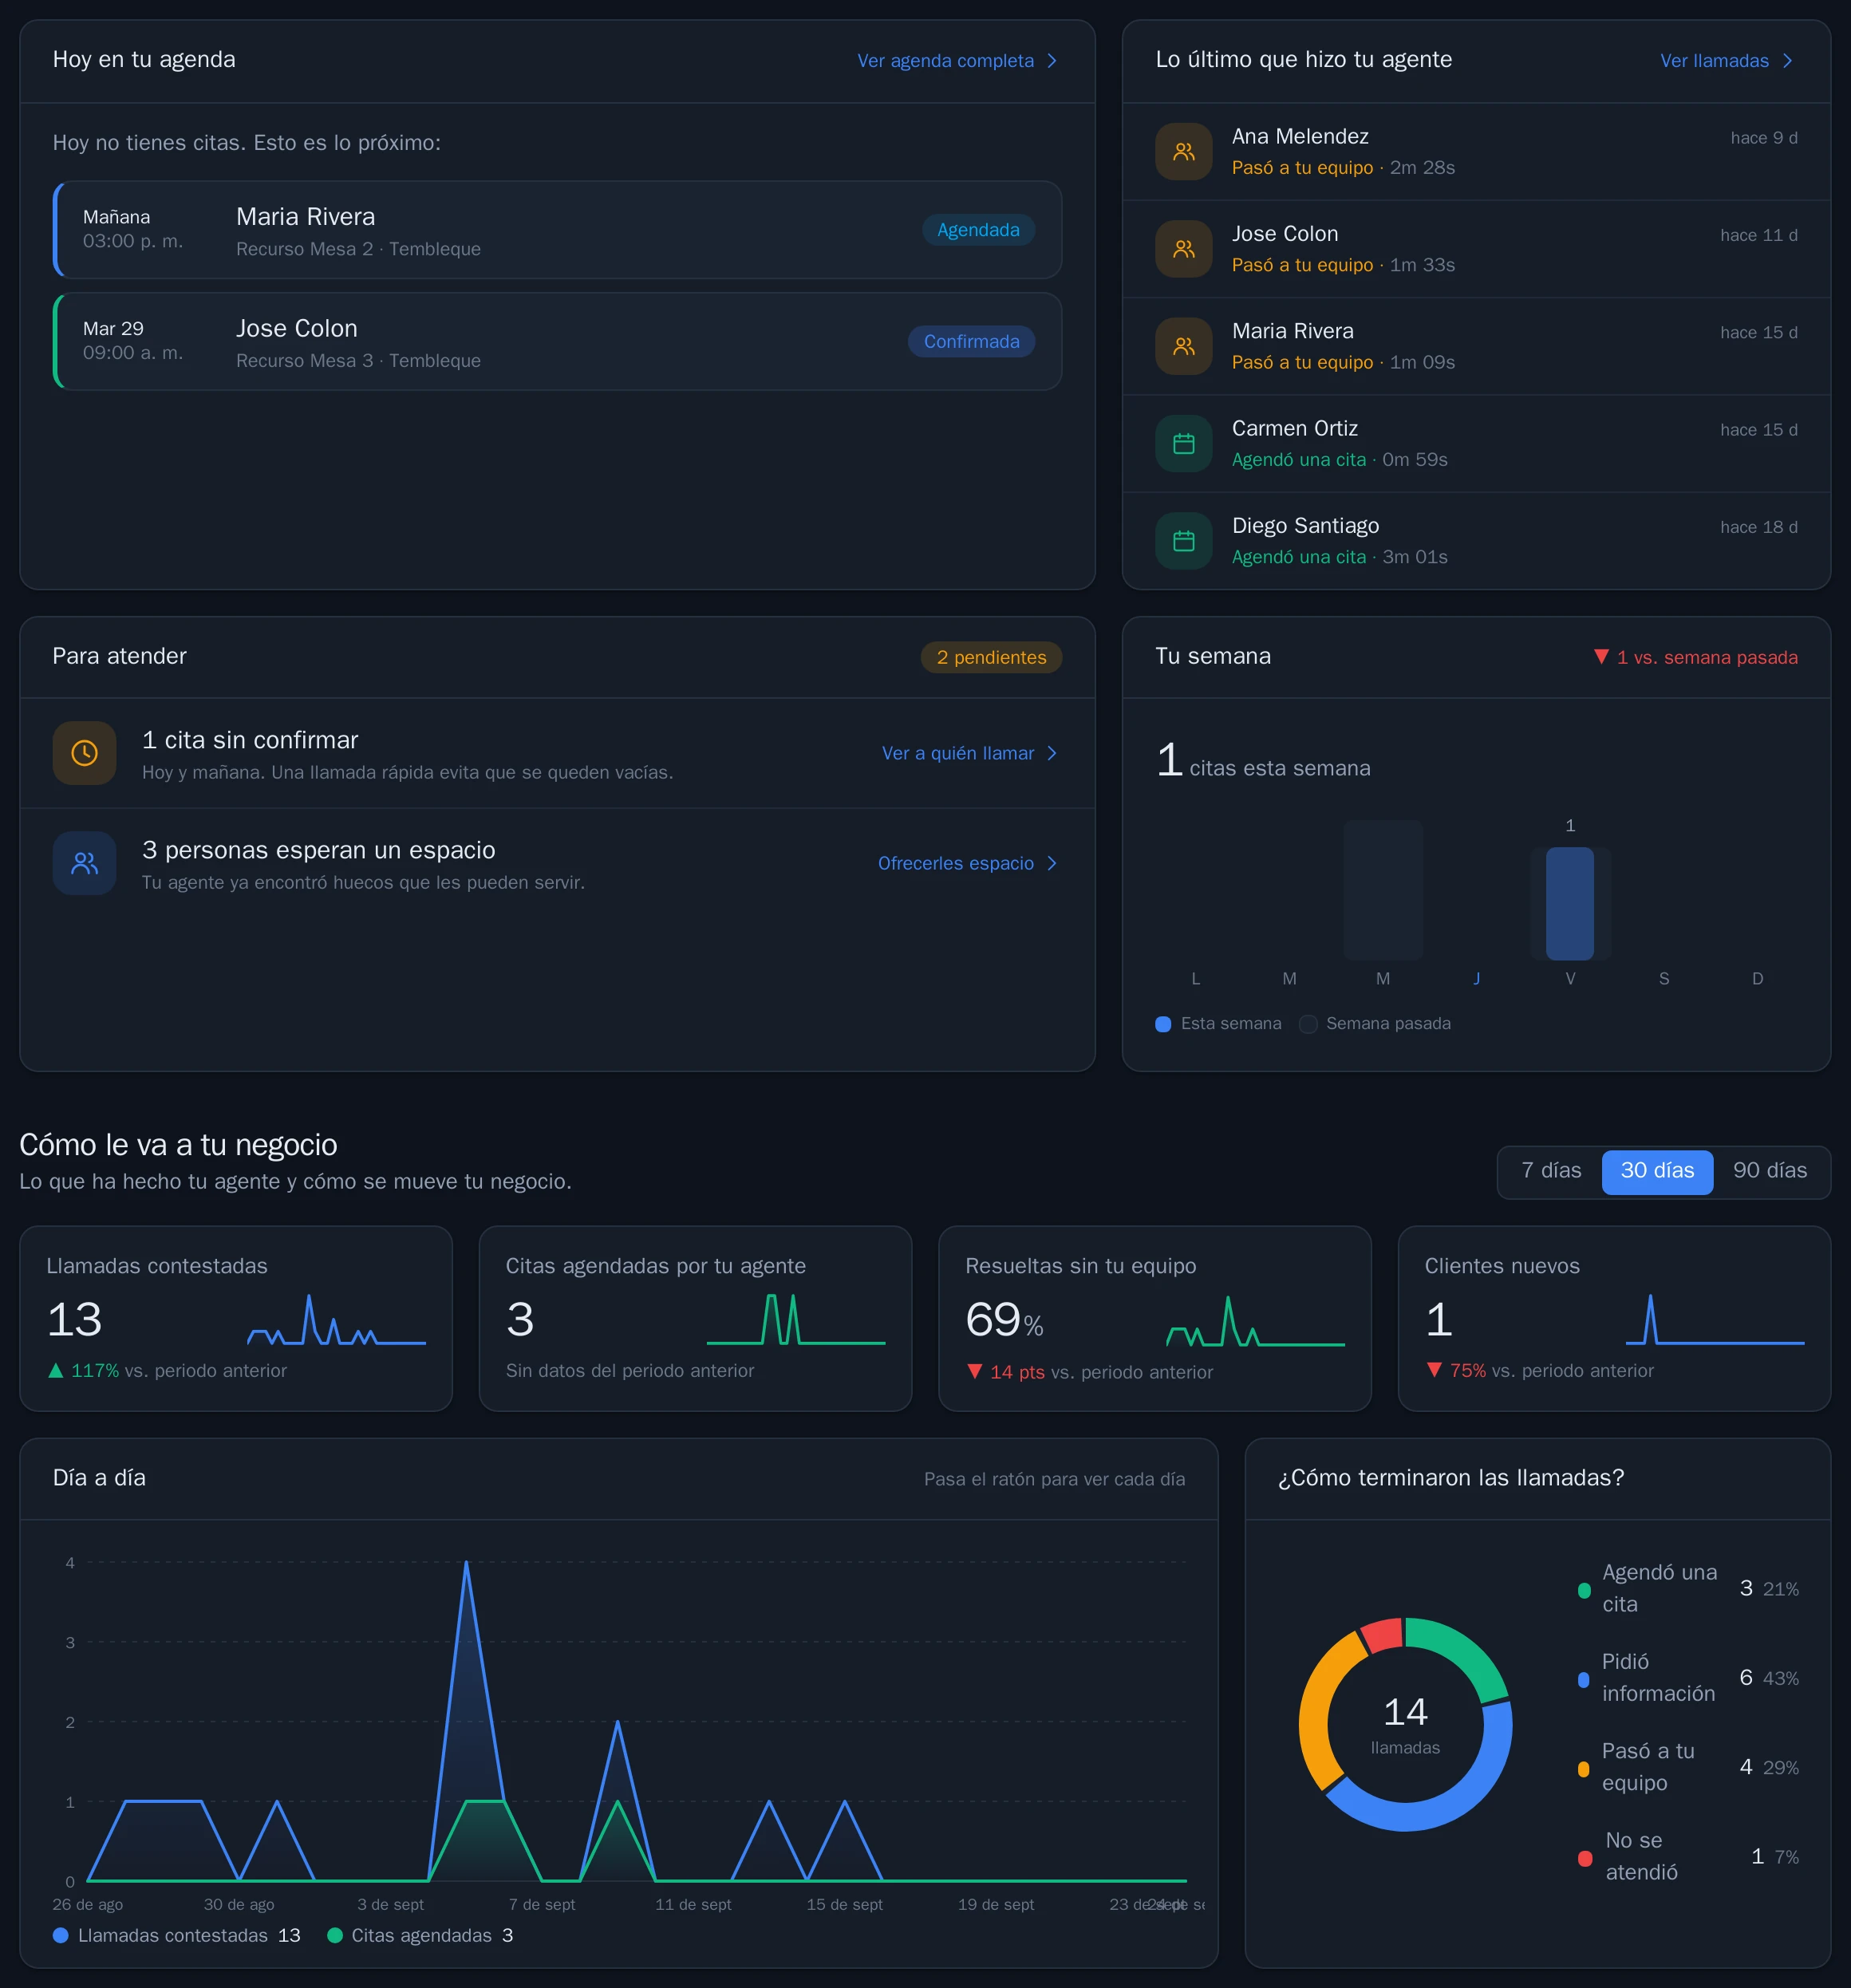Click the donut chart showing 14 llamadas

tap(1405, 1724)
